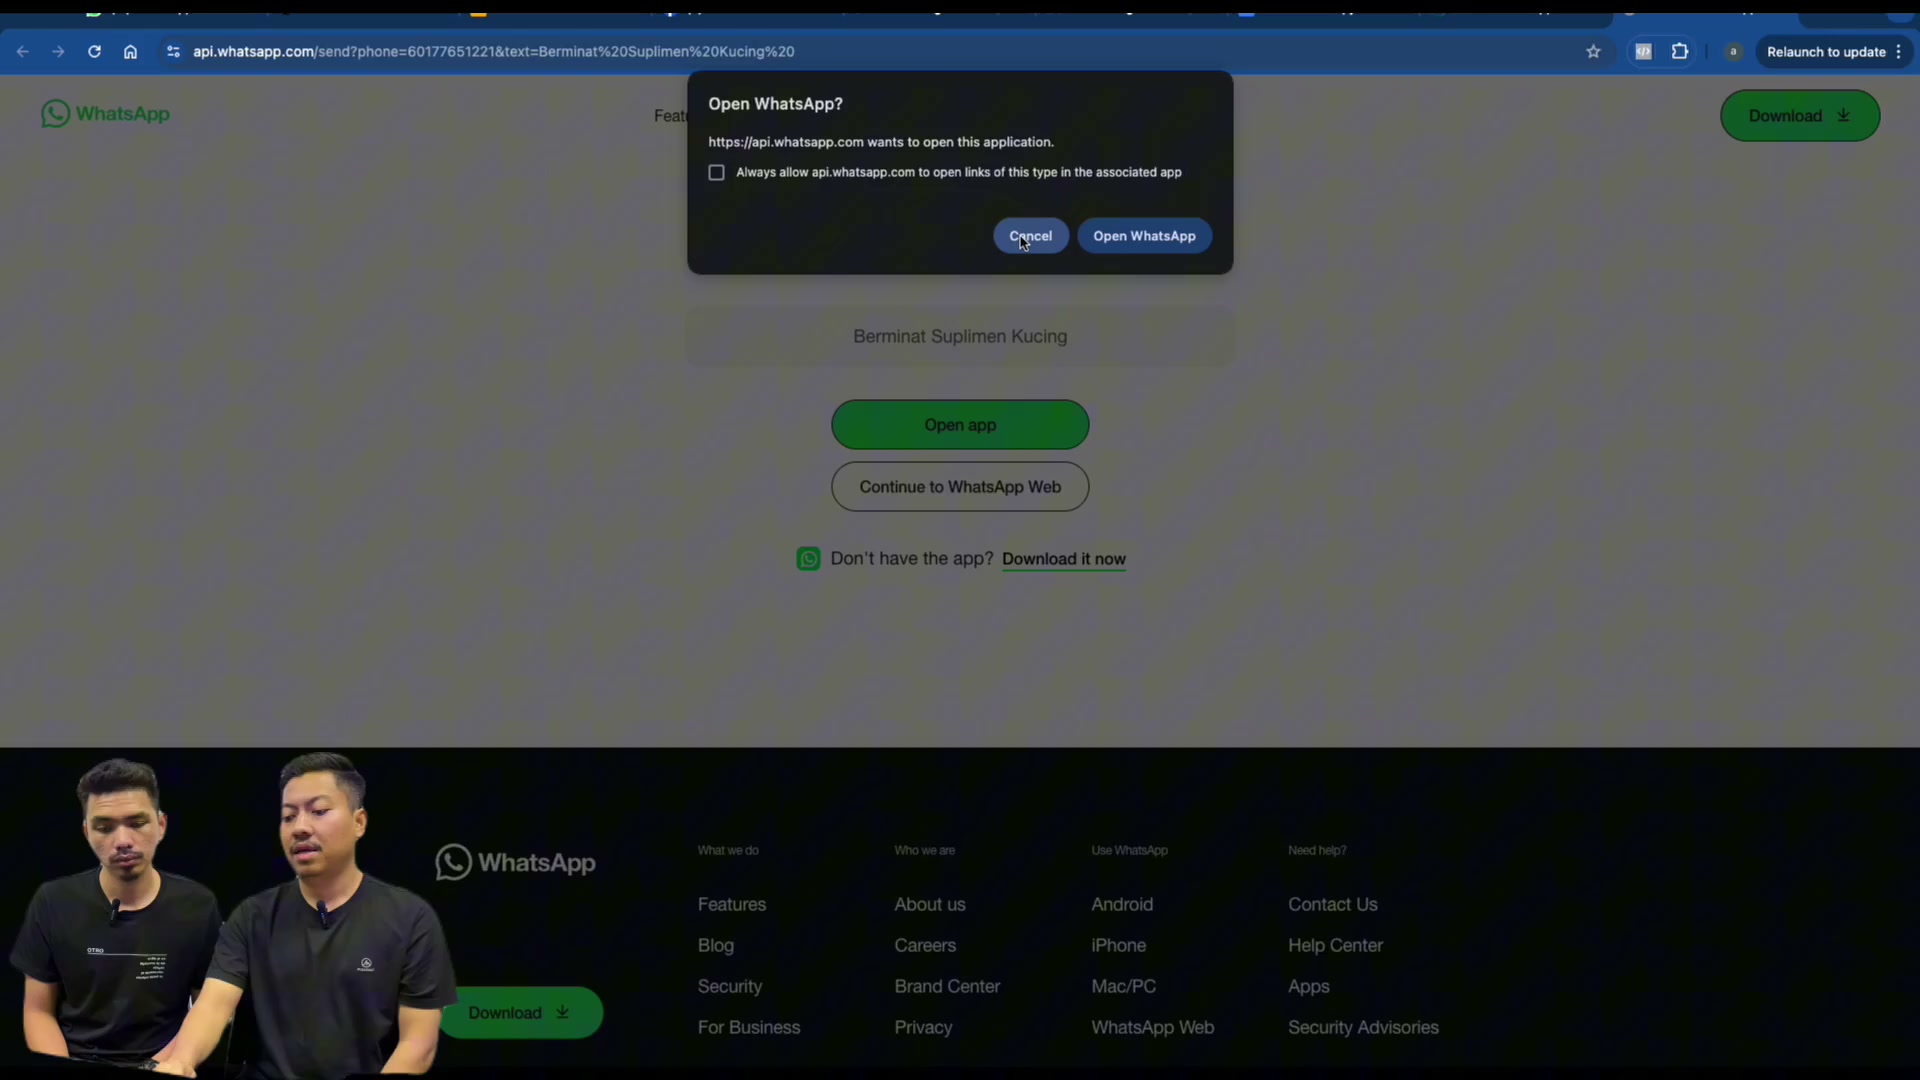The width and height of the screenshot is (1920, 1080).
Task: Click the green WhatsApp icon beside 'Don't have the app?'
Action: point(808,559)
